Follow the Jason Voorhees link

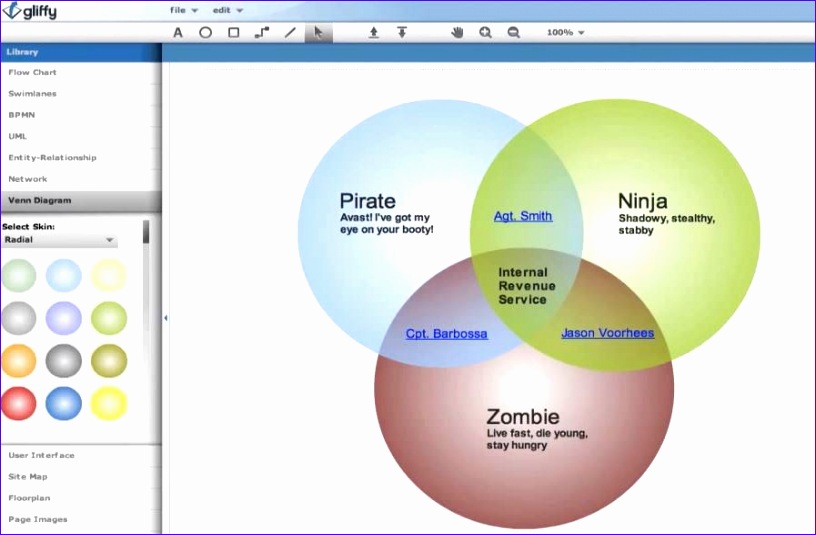click(607, 333)
